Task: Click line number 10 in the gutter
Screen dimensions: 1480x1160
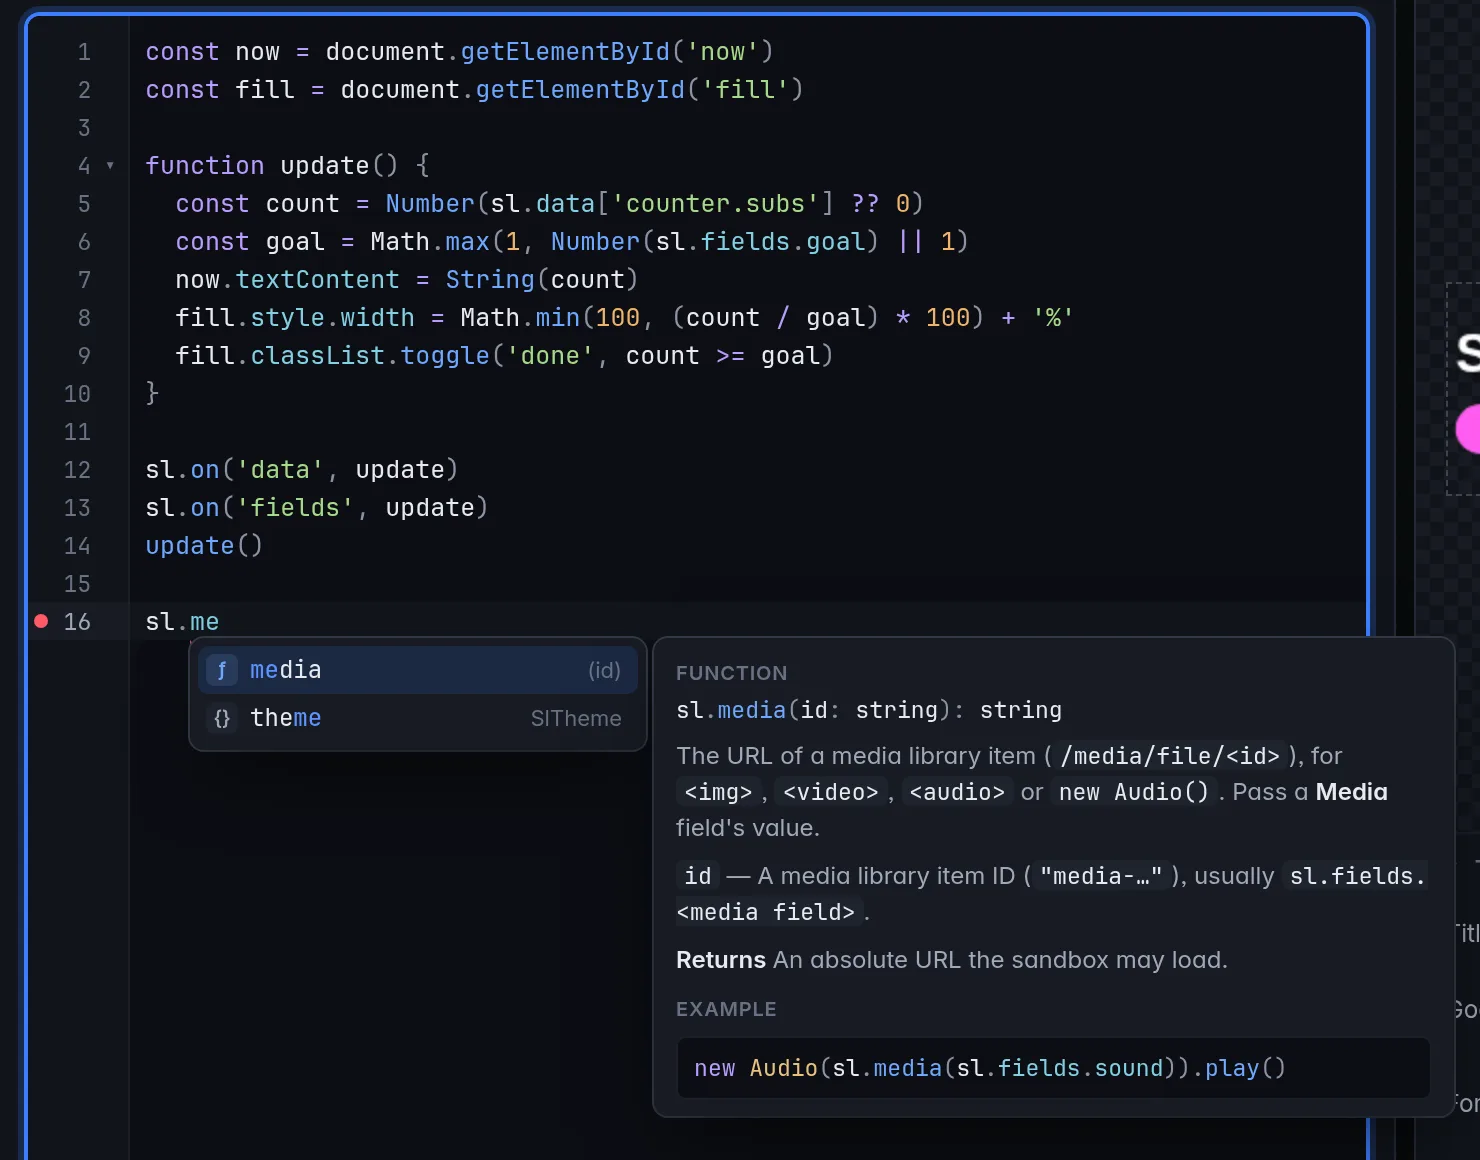Action: point(77,394)
